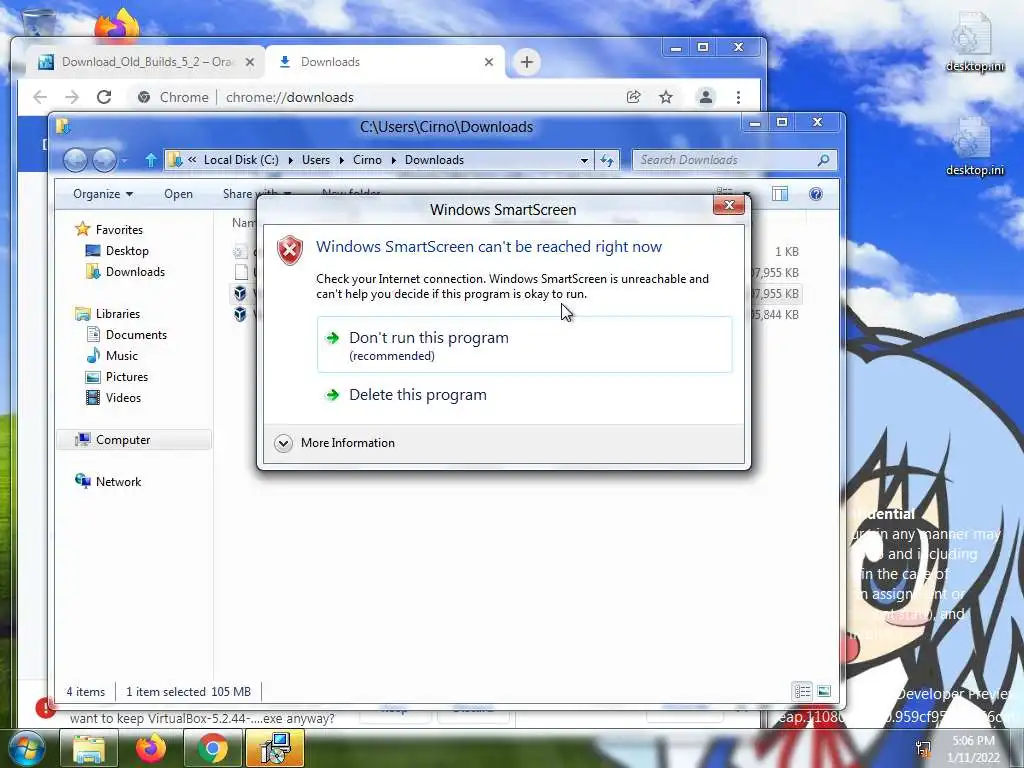Click the Search Downloads field
Viewport: 1024px width, 768px height.
point(734,160)
